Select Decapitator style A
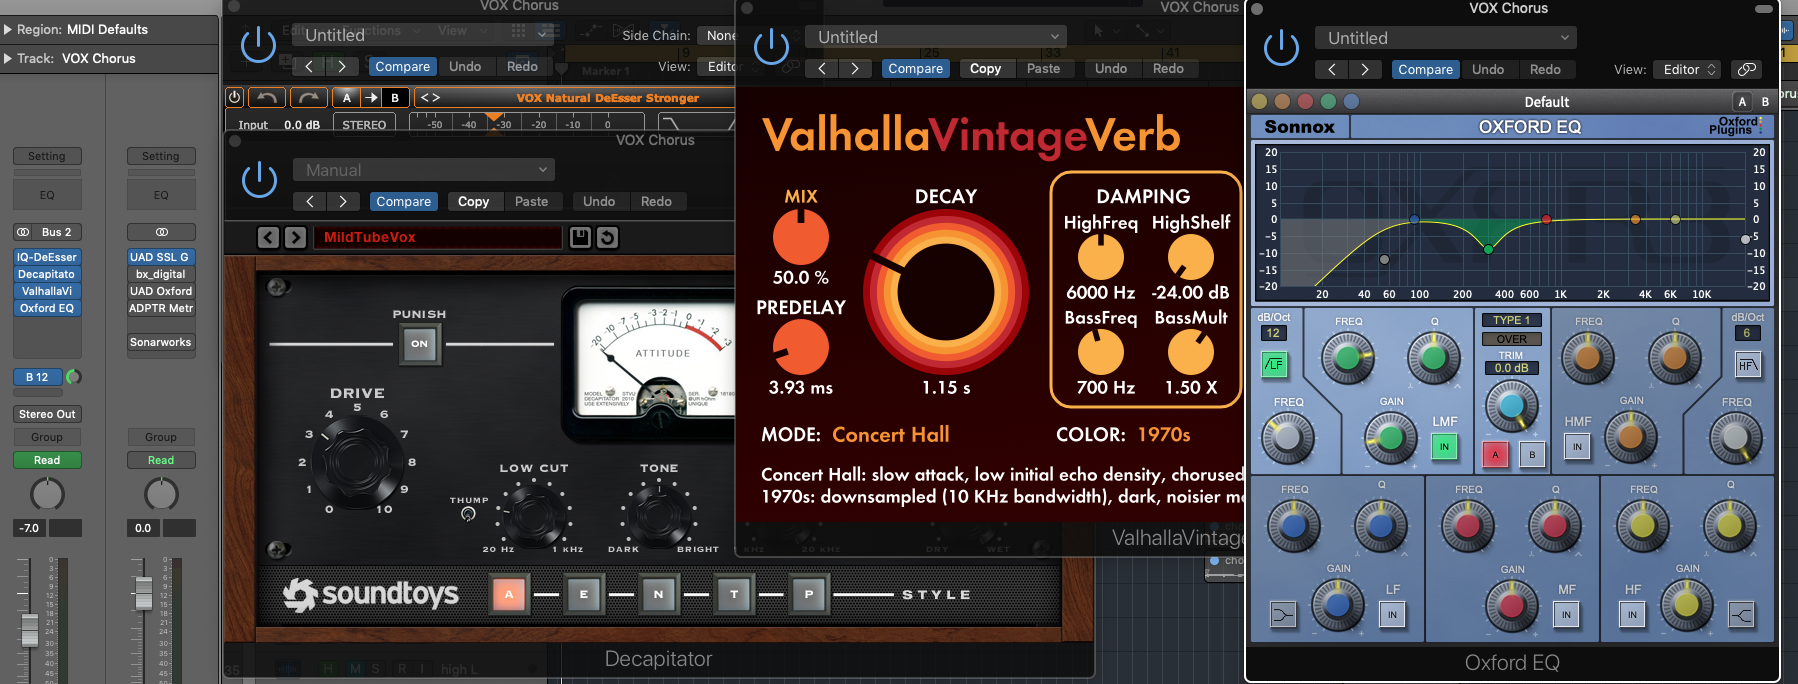1798x684 pixels. click(x=509, y=594)
